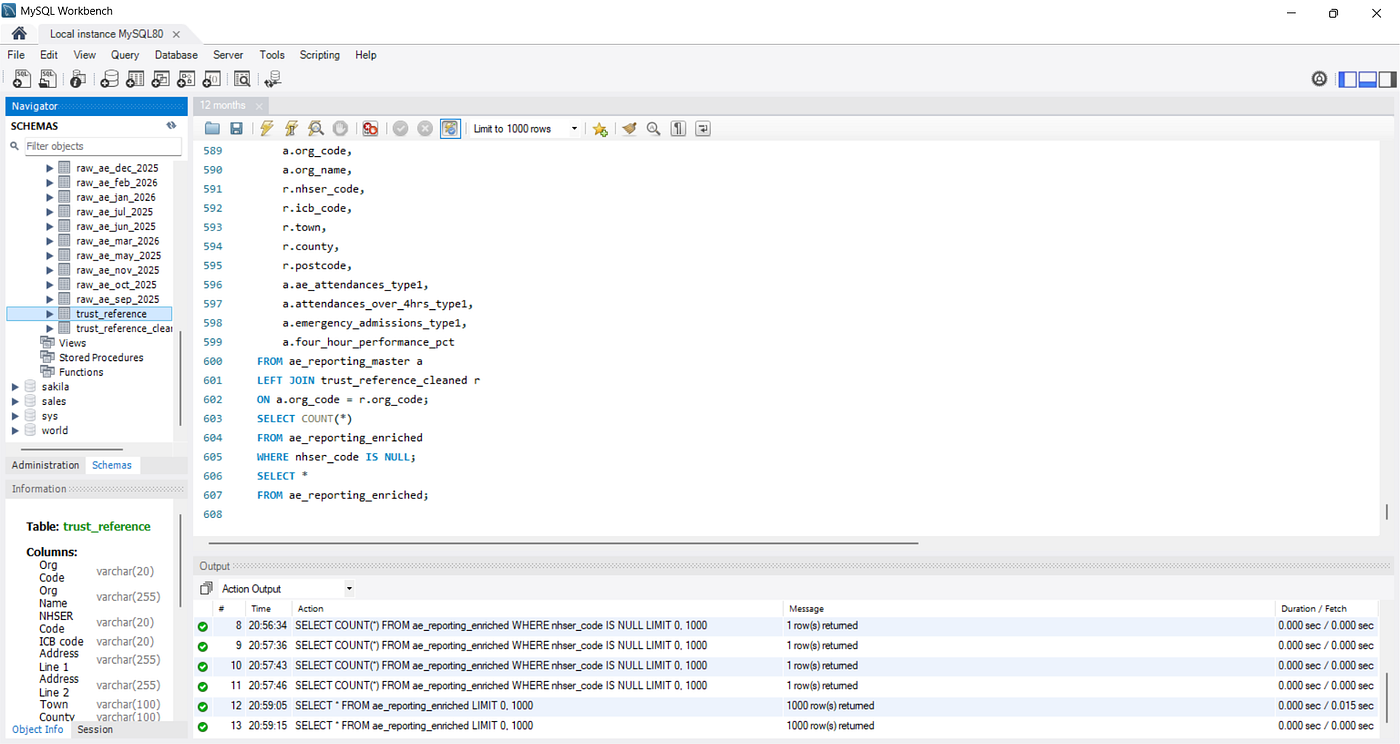This screenshot has width=1400, height=744.
Task: Open the Query menu
Action: tap(125, 55)
